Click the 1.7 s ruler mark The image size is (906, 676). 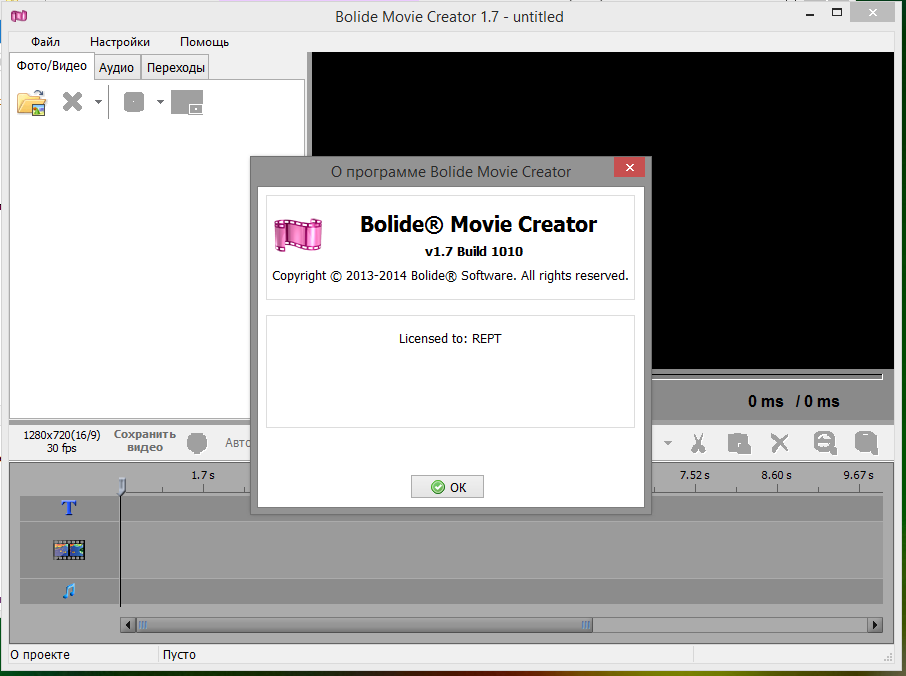click(203, 476)
